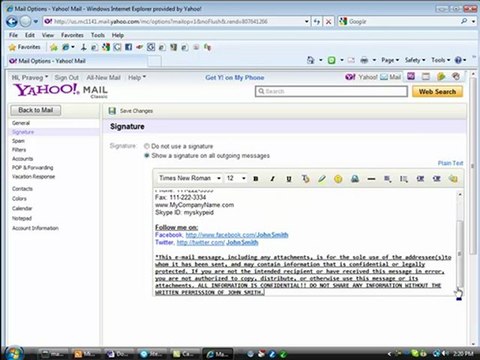Open the POP & Forwarding options

[33, 168]
